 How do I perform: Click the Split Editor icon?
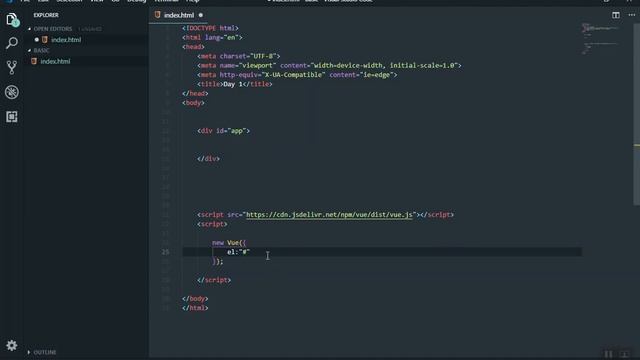pos(616,15)
